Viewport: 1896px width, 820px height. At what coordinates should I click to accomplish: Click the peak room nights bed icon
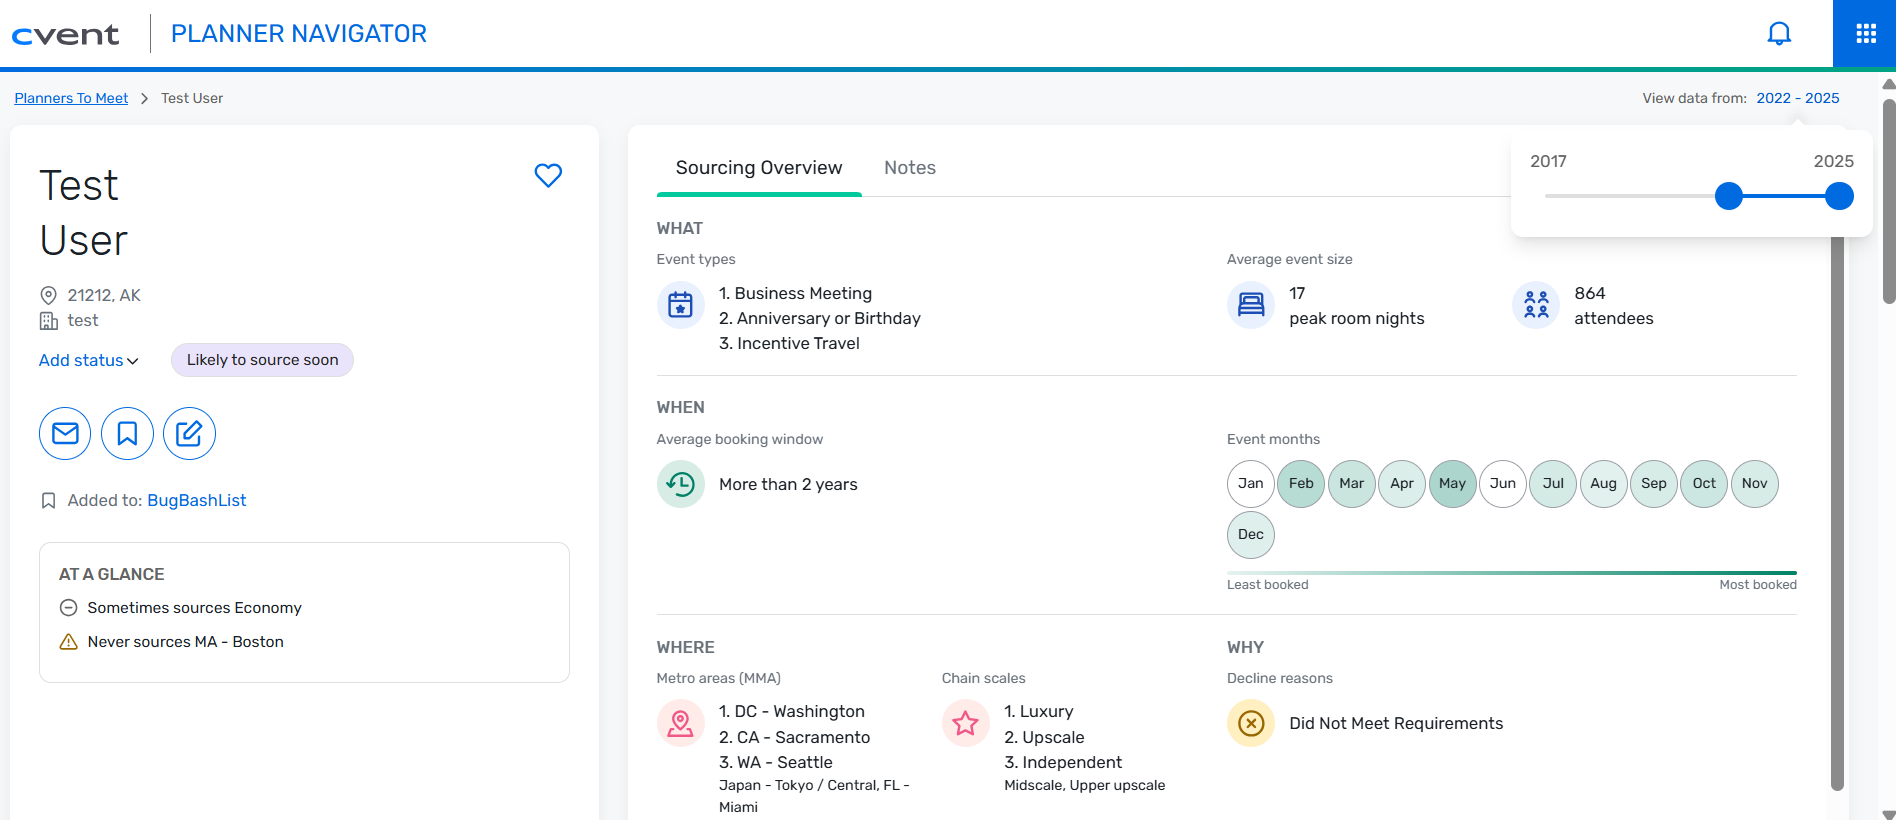tap(1251, 305)
